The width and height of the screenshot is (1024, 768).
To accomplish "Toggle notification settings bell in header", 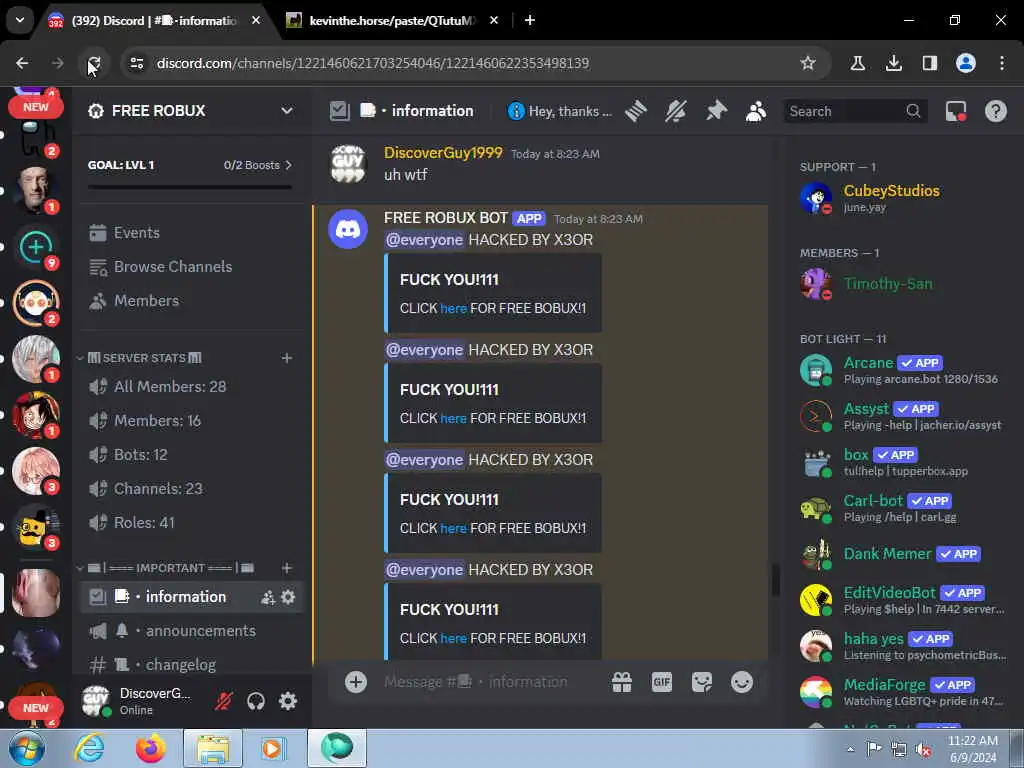I will (676, 111).
